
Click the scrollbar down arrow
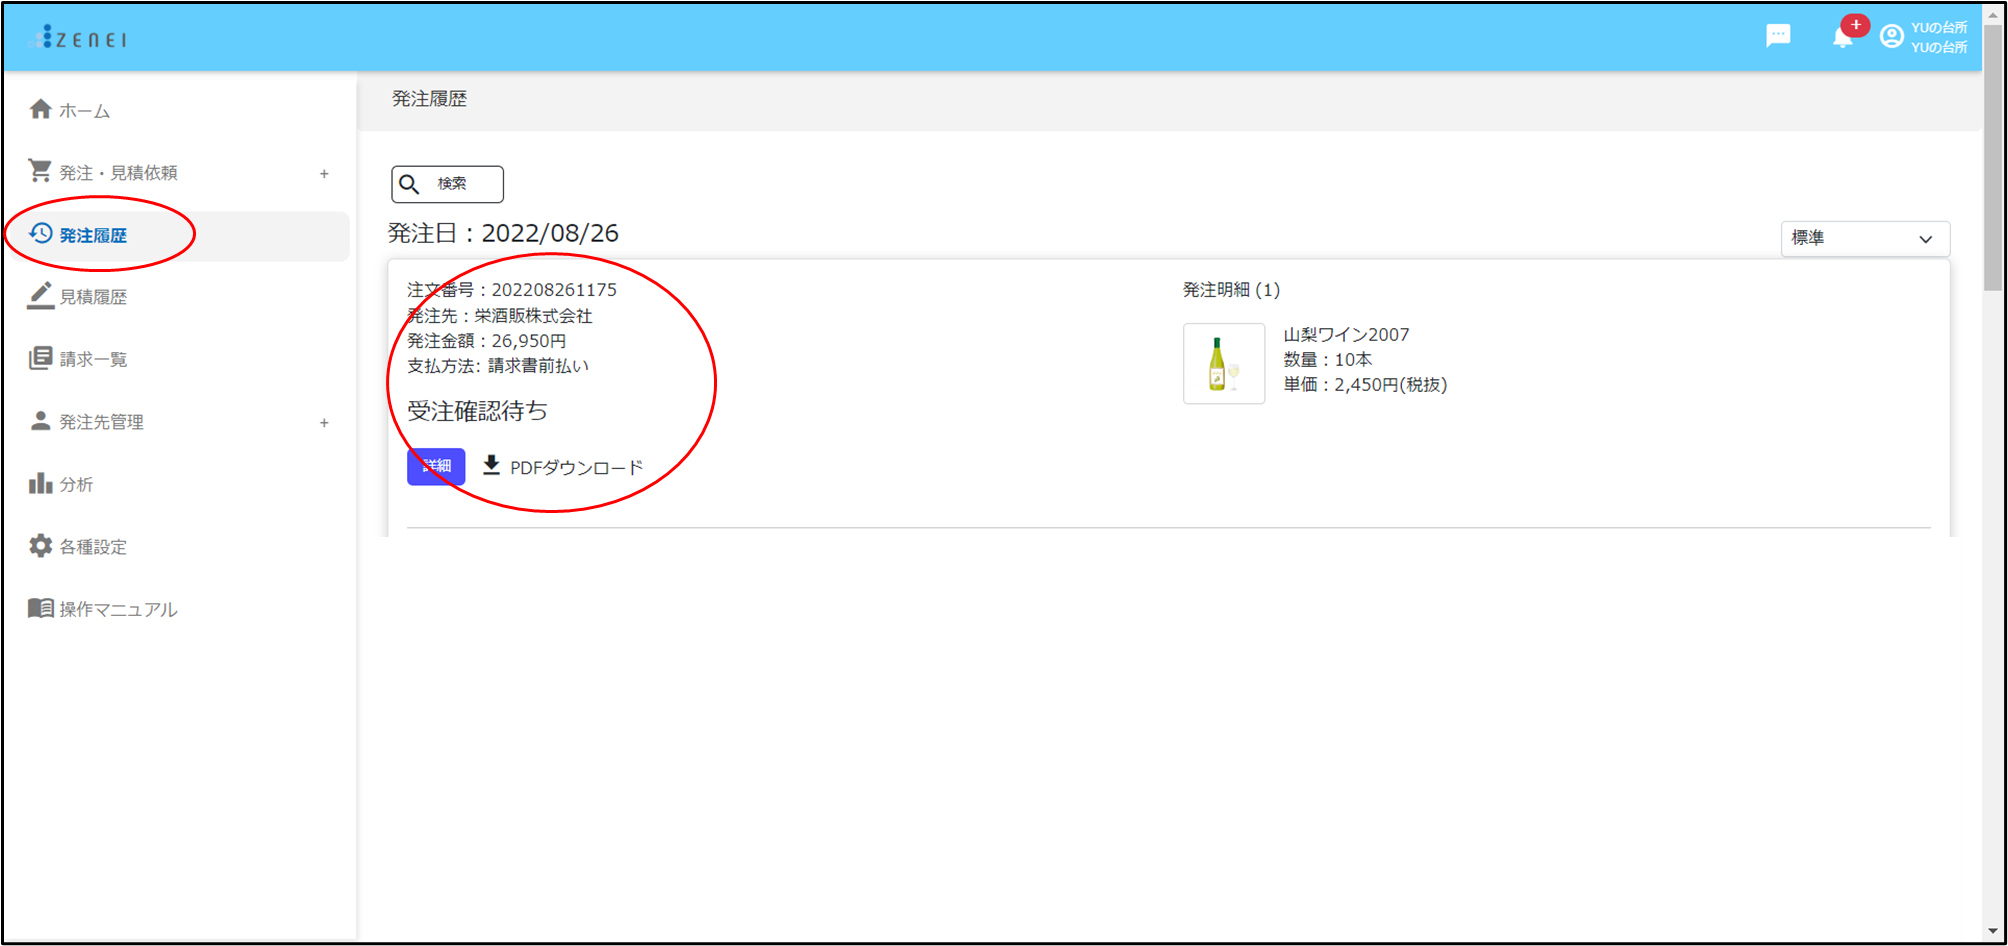point(1992,931)
